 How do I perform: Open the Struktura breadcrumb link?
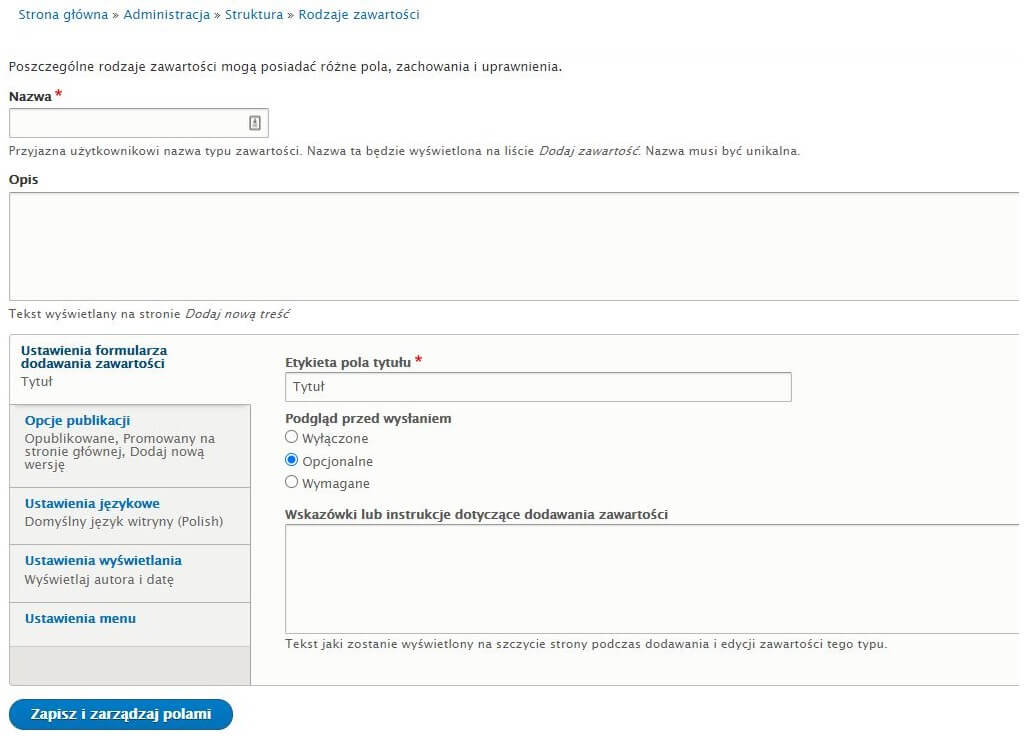tap(254, 14)
